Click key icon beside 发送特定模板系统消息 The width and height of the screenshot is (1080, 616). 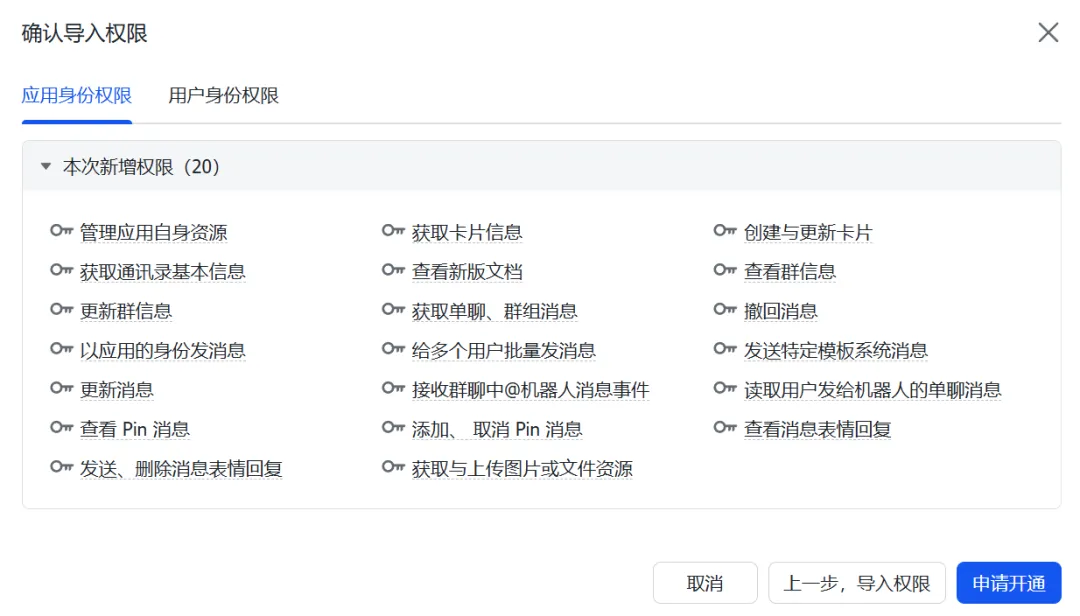(725, 349)
